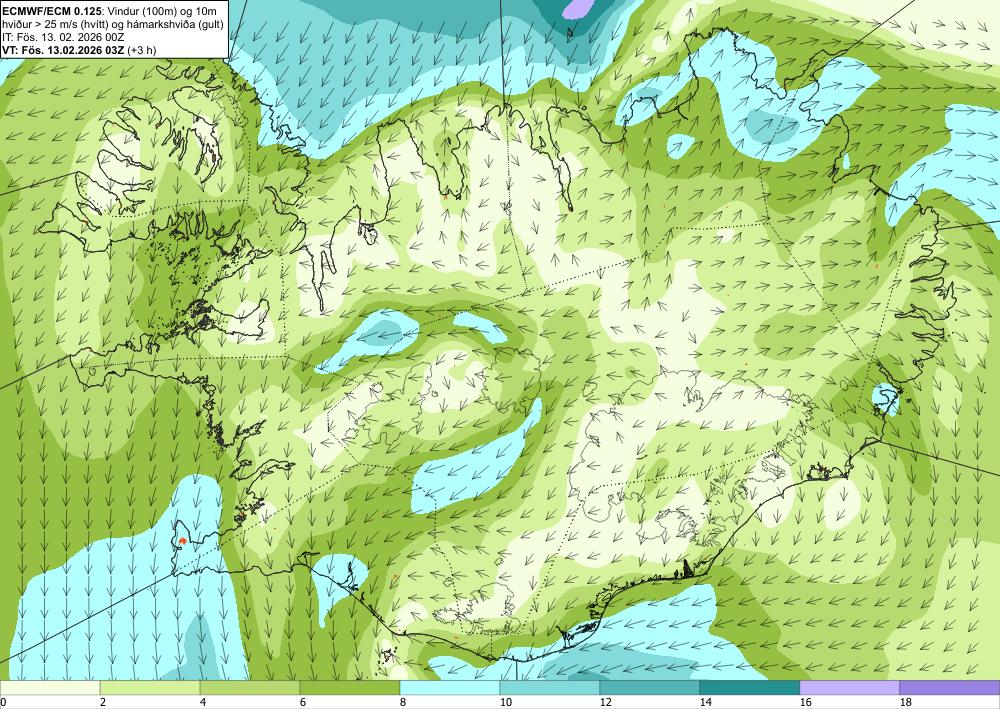
Task: Click the orange gust marker on Reykjanes peninsula
Action: pos(182,541)
